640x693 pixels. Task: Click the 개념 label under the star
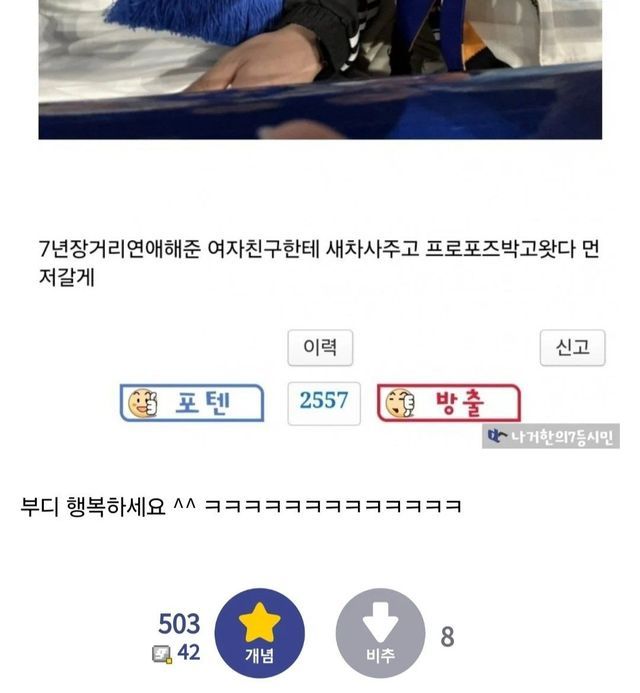click(x=259, y=655)
